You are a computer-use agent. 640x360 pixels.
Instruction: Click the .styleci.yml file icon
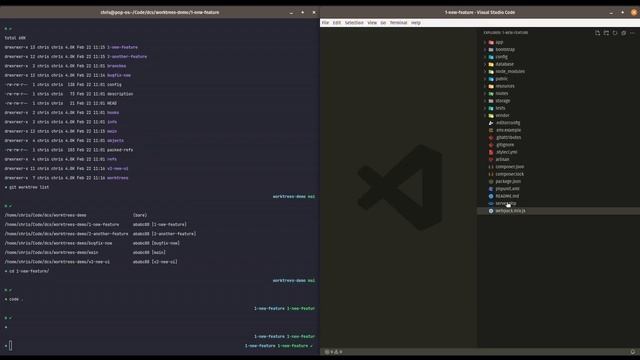491,152
